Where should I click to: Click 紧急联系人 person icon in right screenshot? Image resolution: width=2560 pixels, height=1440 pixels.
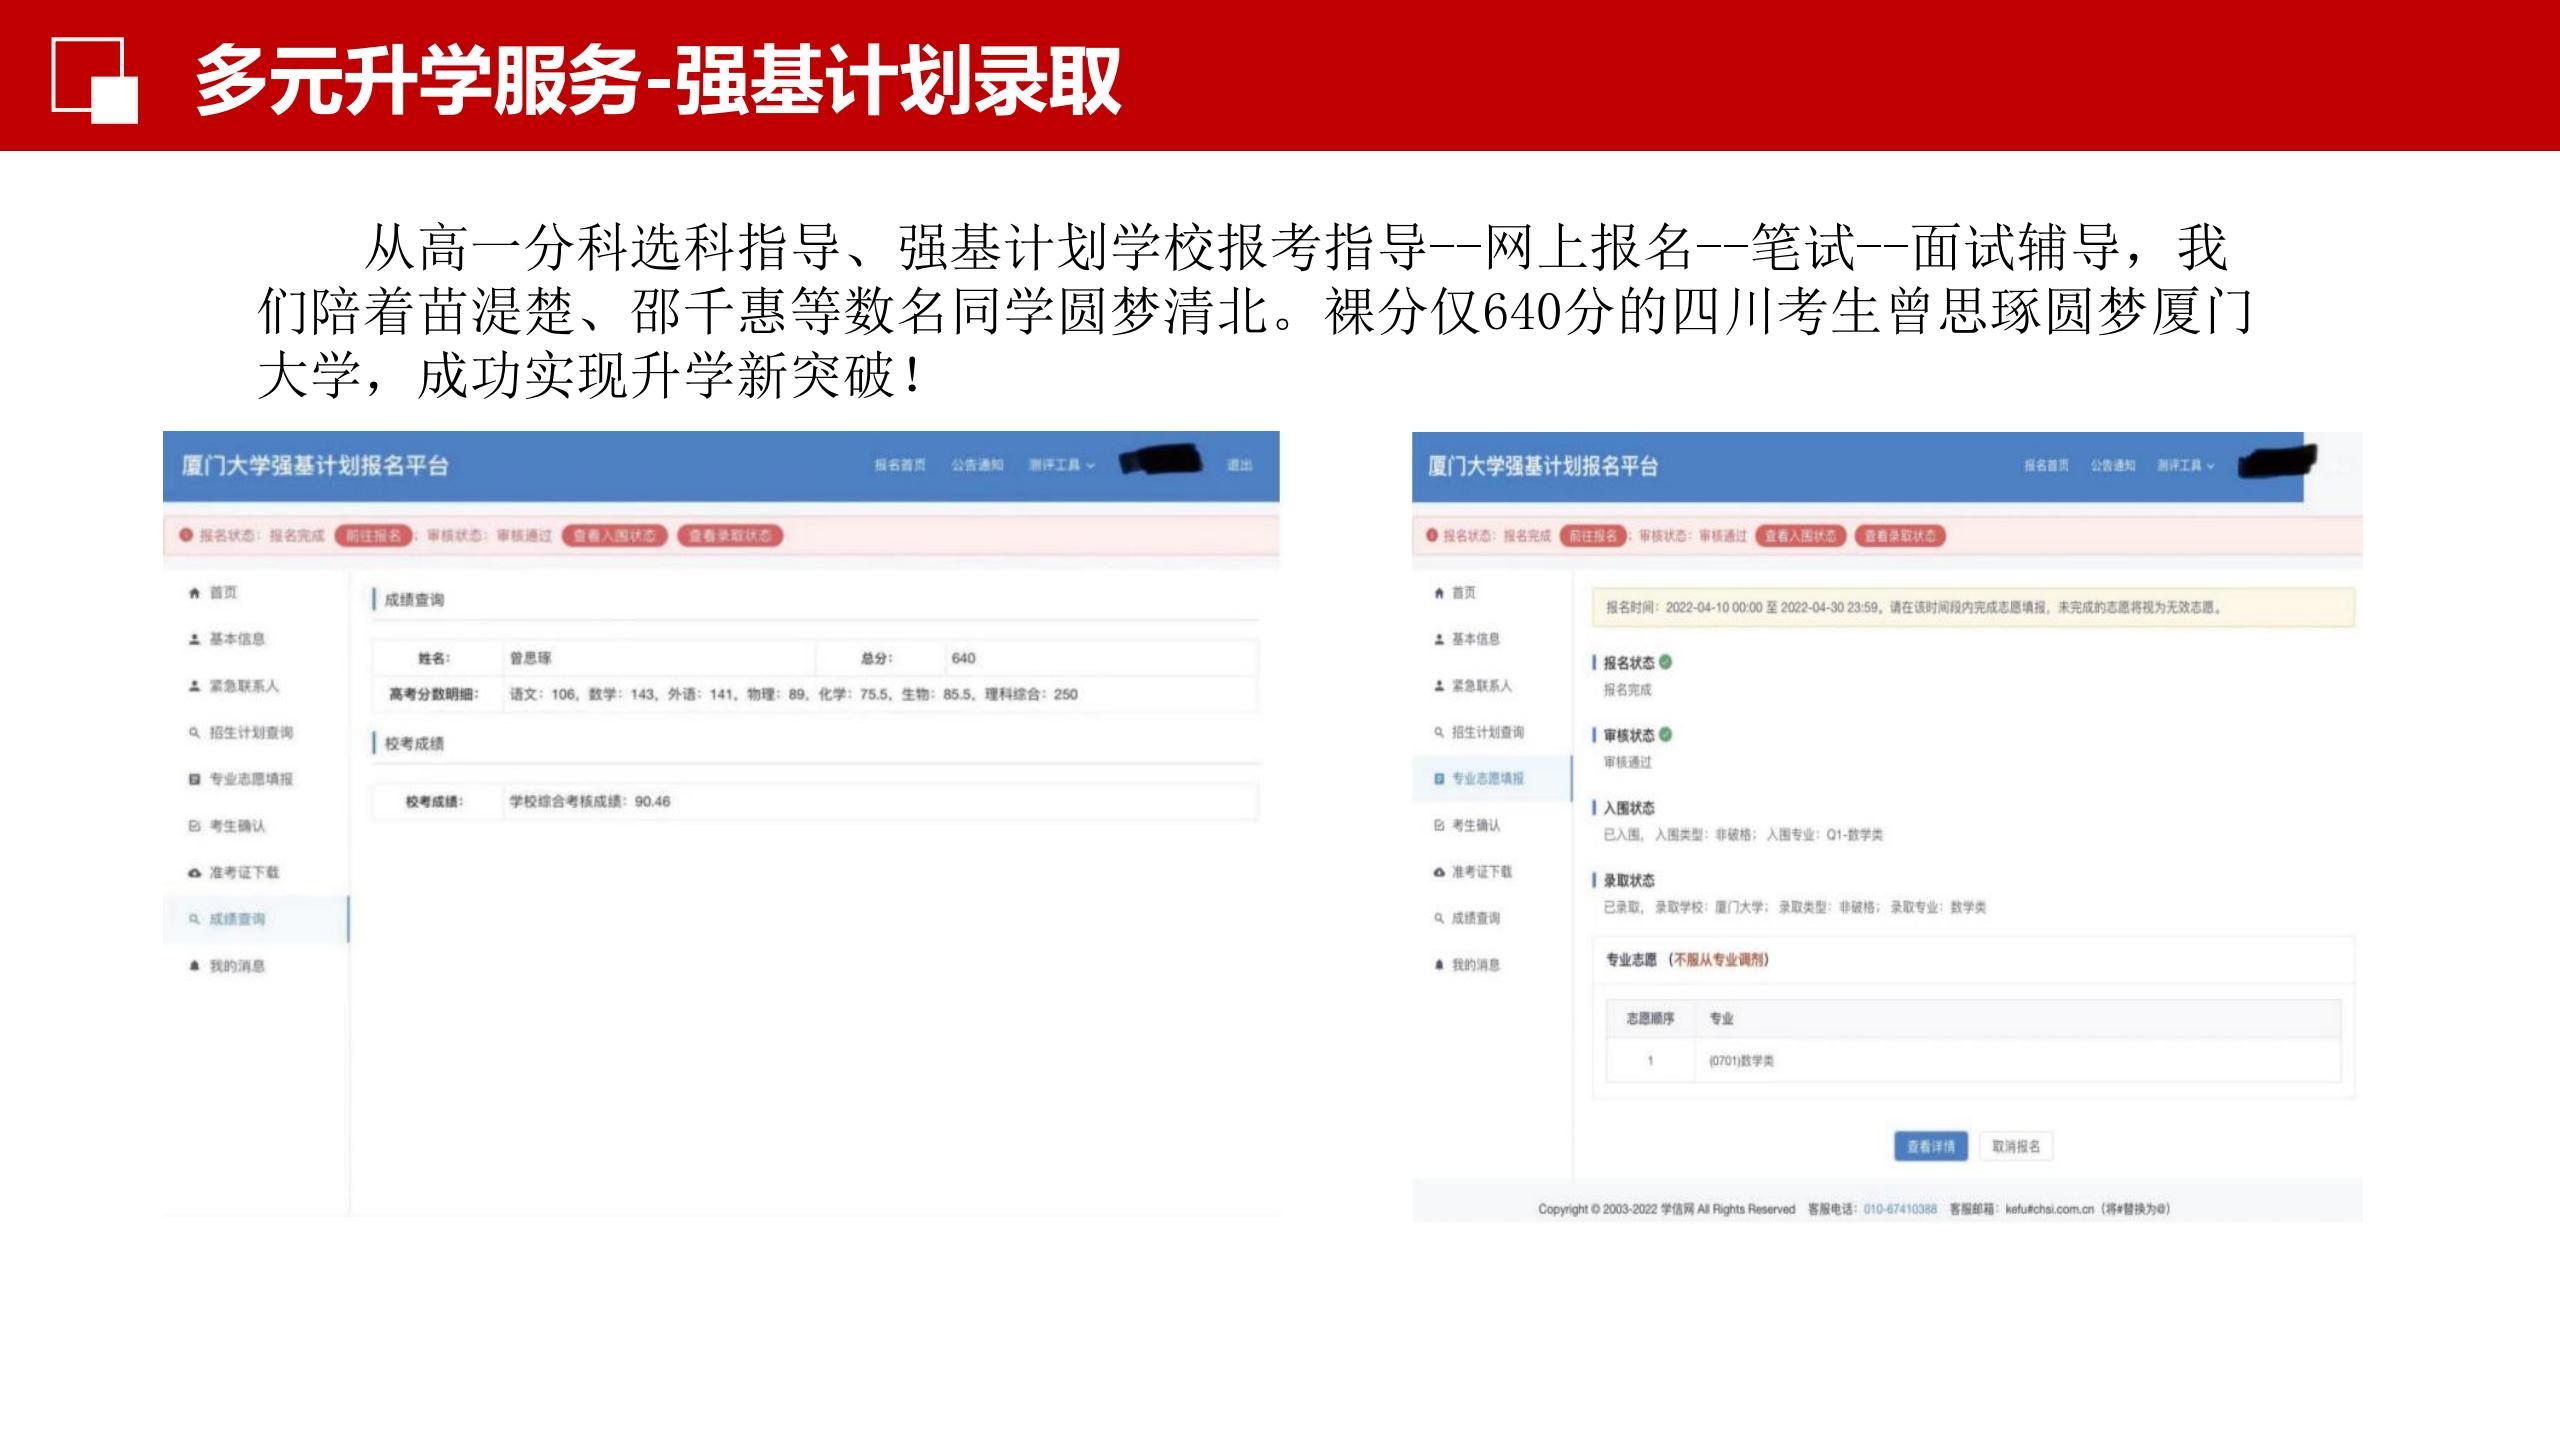click(1439, 686)
